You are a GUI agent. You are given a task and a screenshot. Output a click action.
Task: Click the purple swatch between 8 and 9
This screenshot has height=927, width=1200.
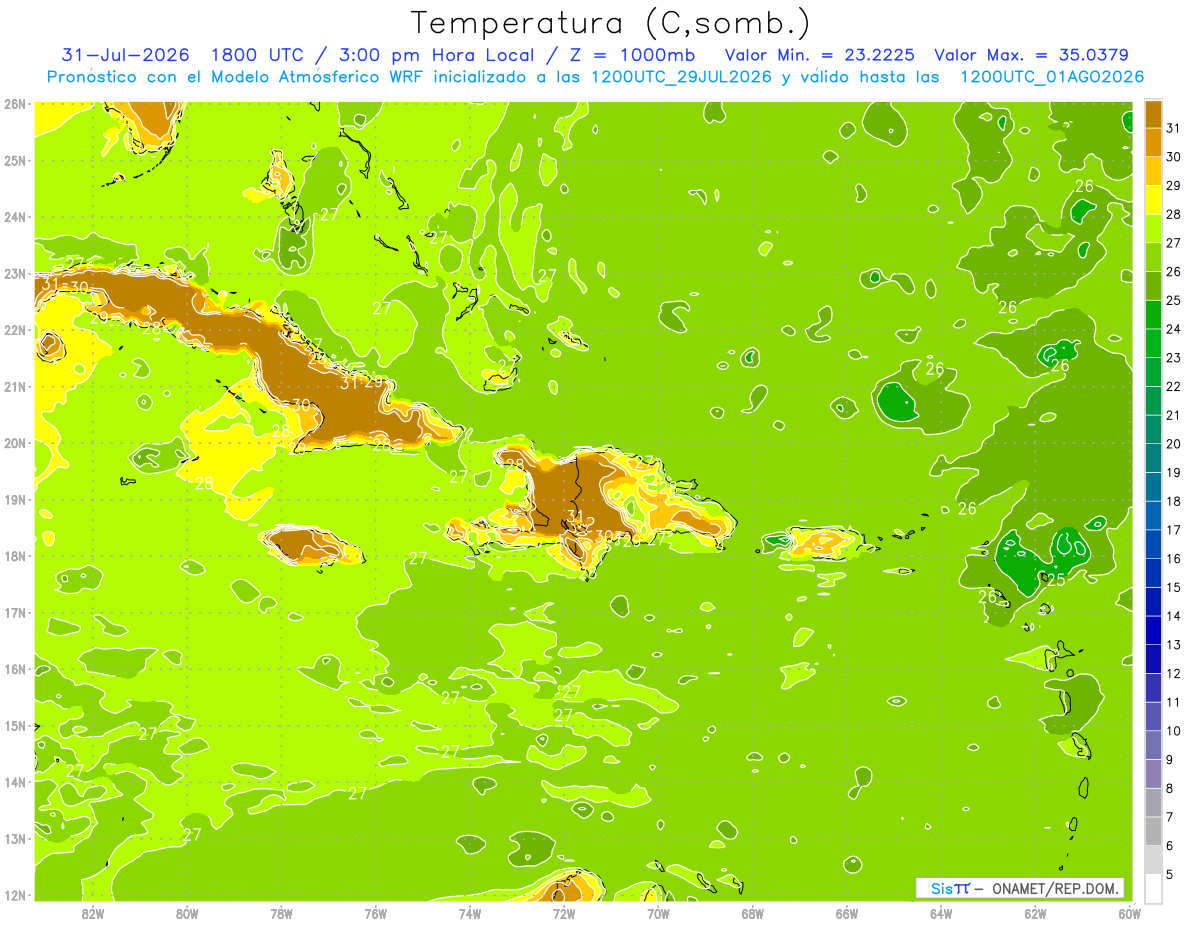tap(1153, 773)
